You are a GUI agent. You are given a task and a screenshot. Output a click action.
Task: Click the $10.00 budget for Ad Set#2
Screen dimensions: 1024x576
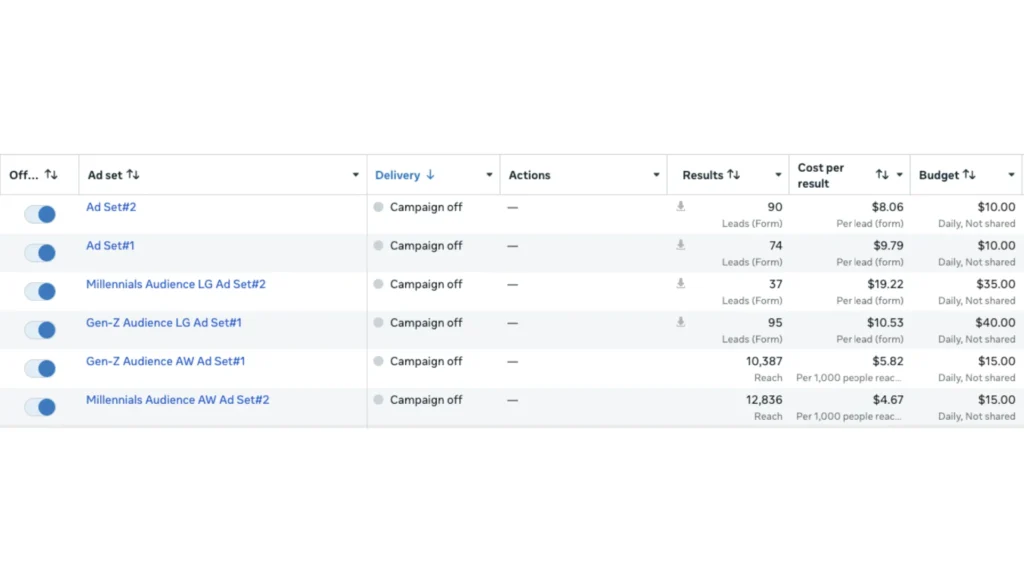pos(997,207)
